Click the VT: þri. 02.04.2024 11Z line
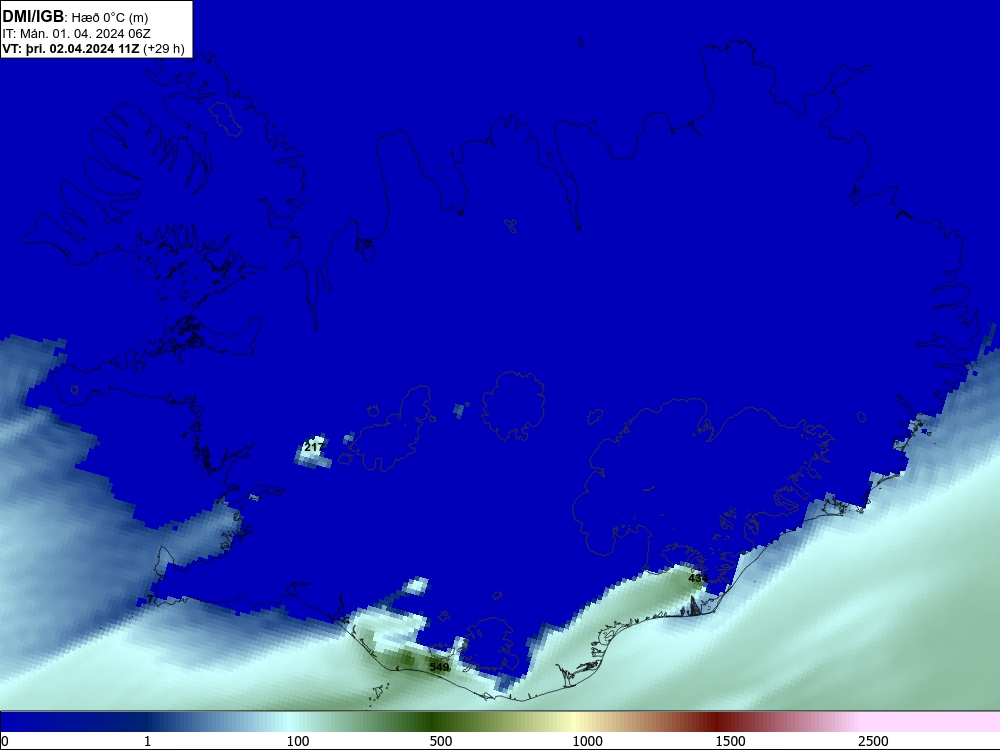 click(71, 49)
